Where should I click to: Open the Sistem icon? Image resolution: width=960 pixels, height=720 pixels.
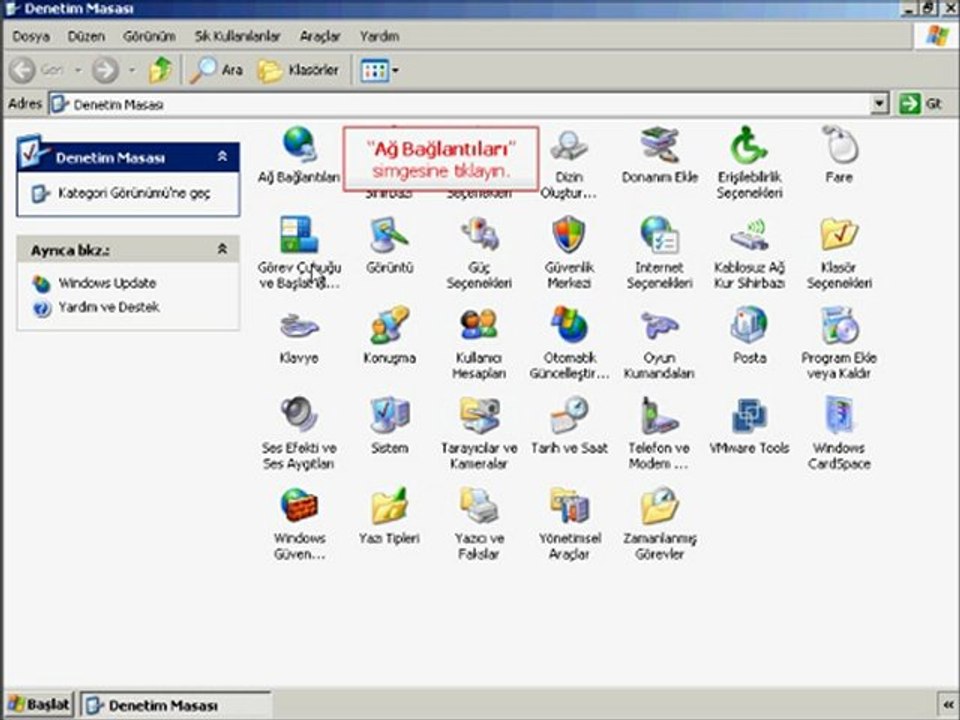[389, 415]
